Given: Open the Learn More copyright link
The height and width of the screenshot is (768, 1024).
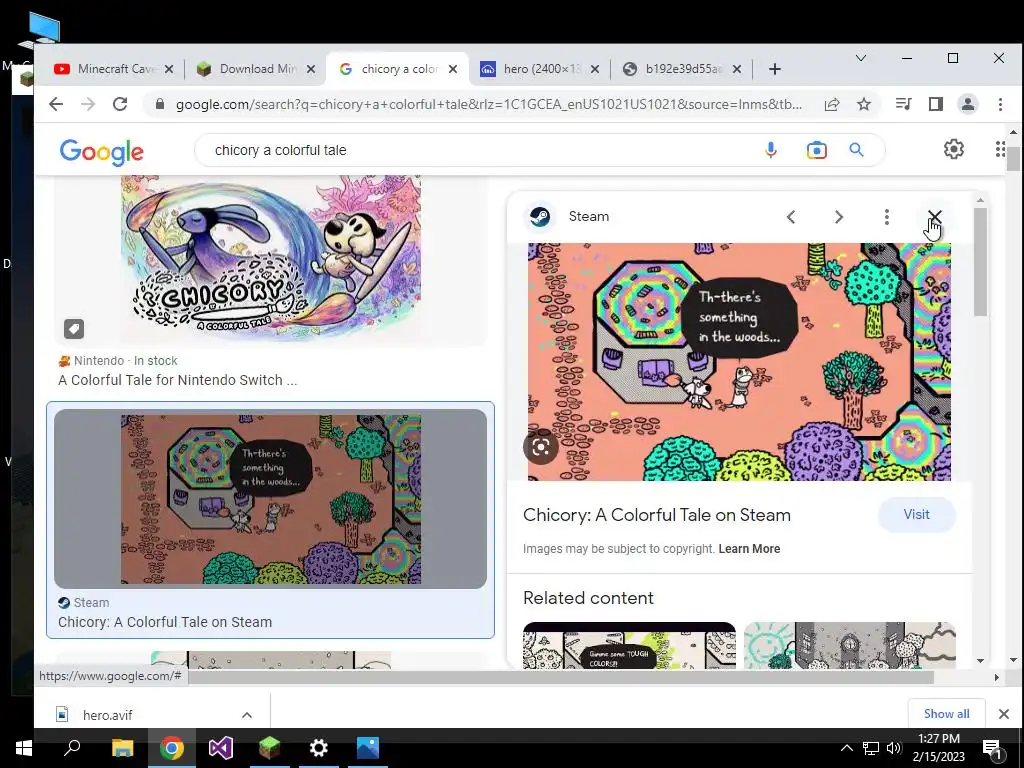Looking at the screenshot, I should [749, 549].
